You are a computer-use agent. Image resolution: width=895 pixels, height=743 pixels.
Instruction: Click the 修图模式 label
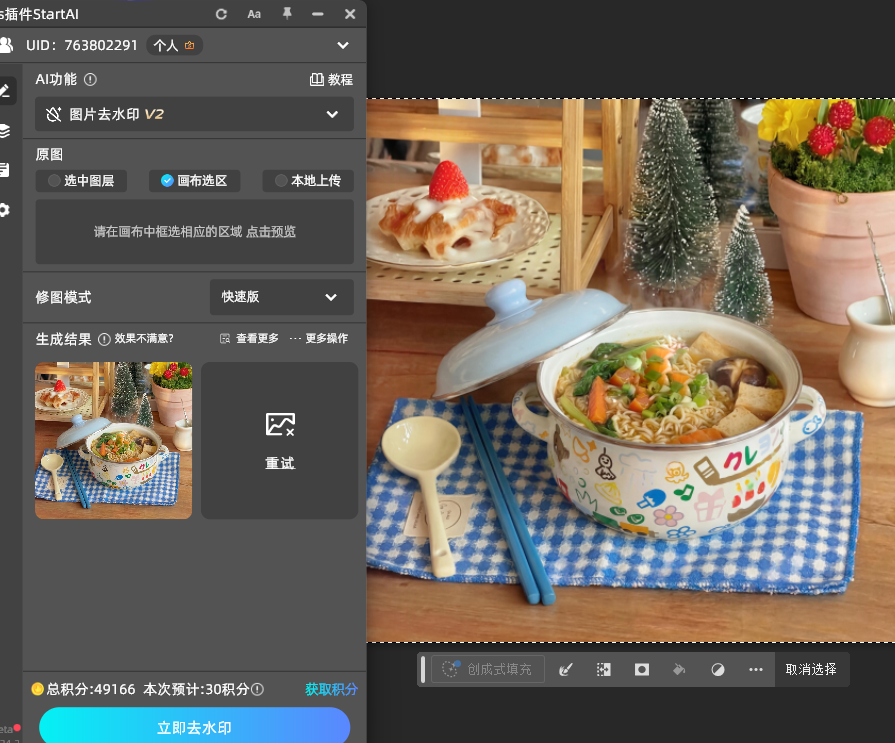tap(63, 297)
